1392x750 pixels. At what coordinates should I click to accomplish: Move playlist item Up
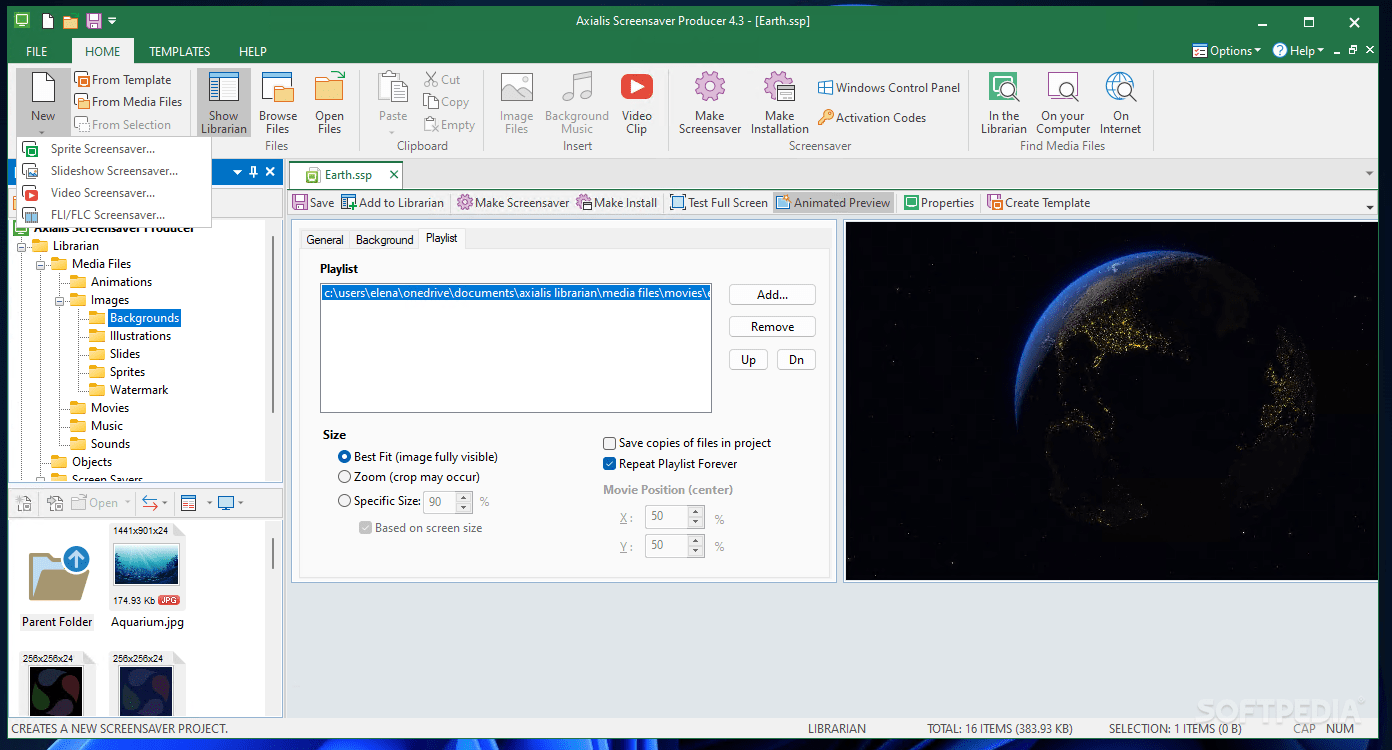pos(748,360)
